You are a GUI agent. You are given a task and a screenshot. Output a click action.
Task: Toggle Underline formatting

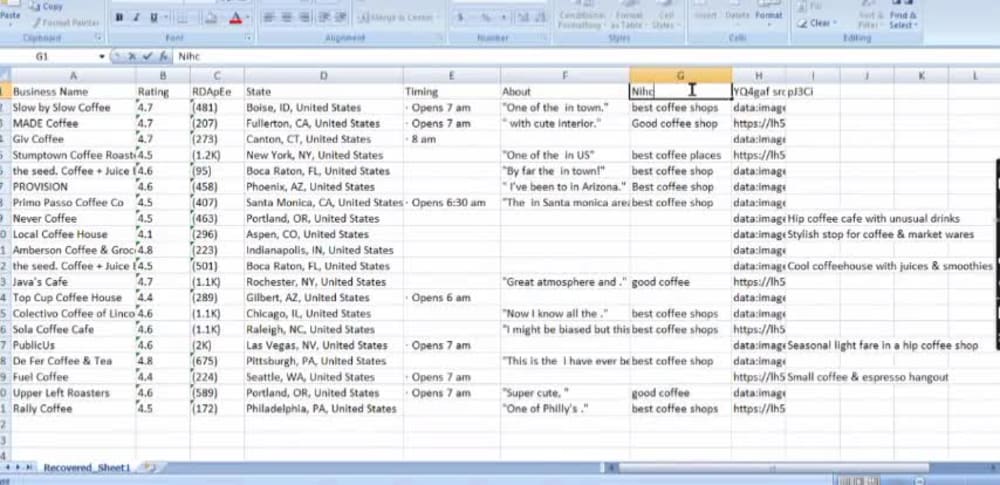(x=153, y=18)
